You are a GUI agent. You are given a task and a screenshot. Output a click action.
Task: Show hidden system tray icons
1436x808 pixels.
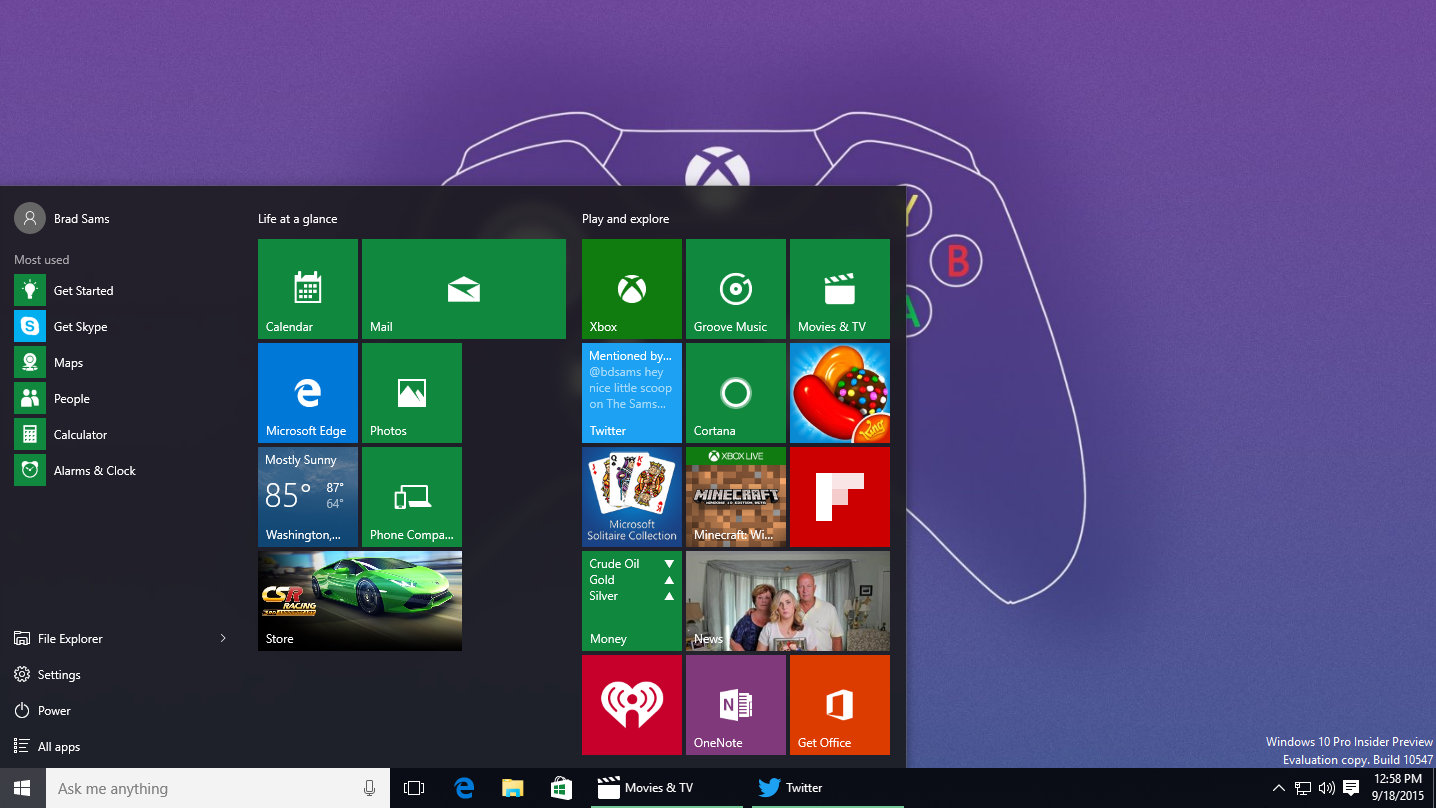point(1278,788)
